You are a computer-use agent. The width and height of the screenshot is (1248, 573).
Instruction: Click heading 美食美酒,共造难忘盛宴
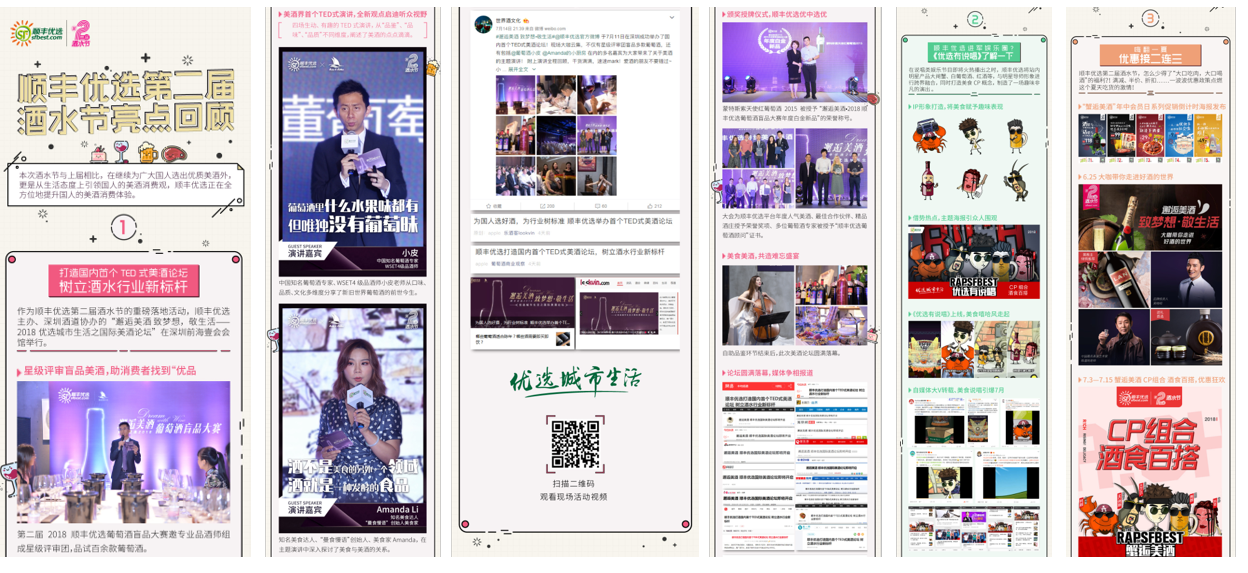coord(762,256)
